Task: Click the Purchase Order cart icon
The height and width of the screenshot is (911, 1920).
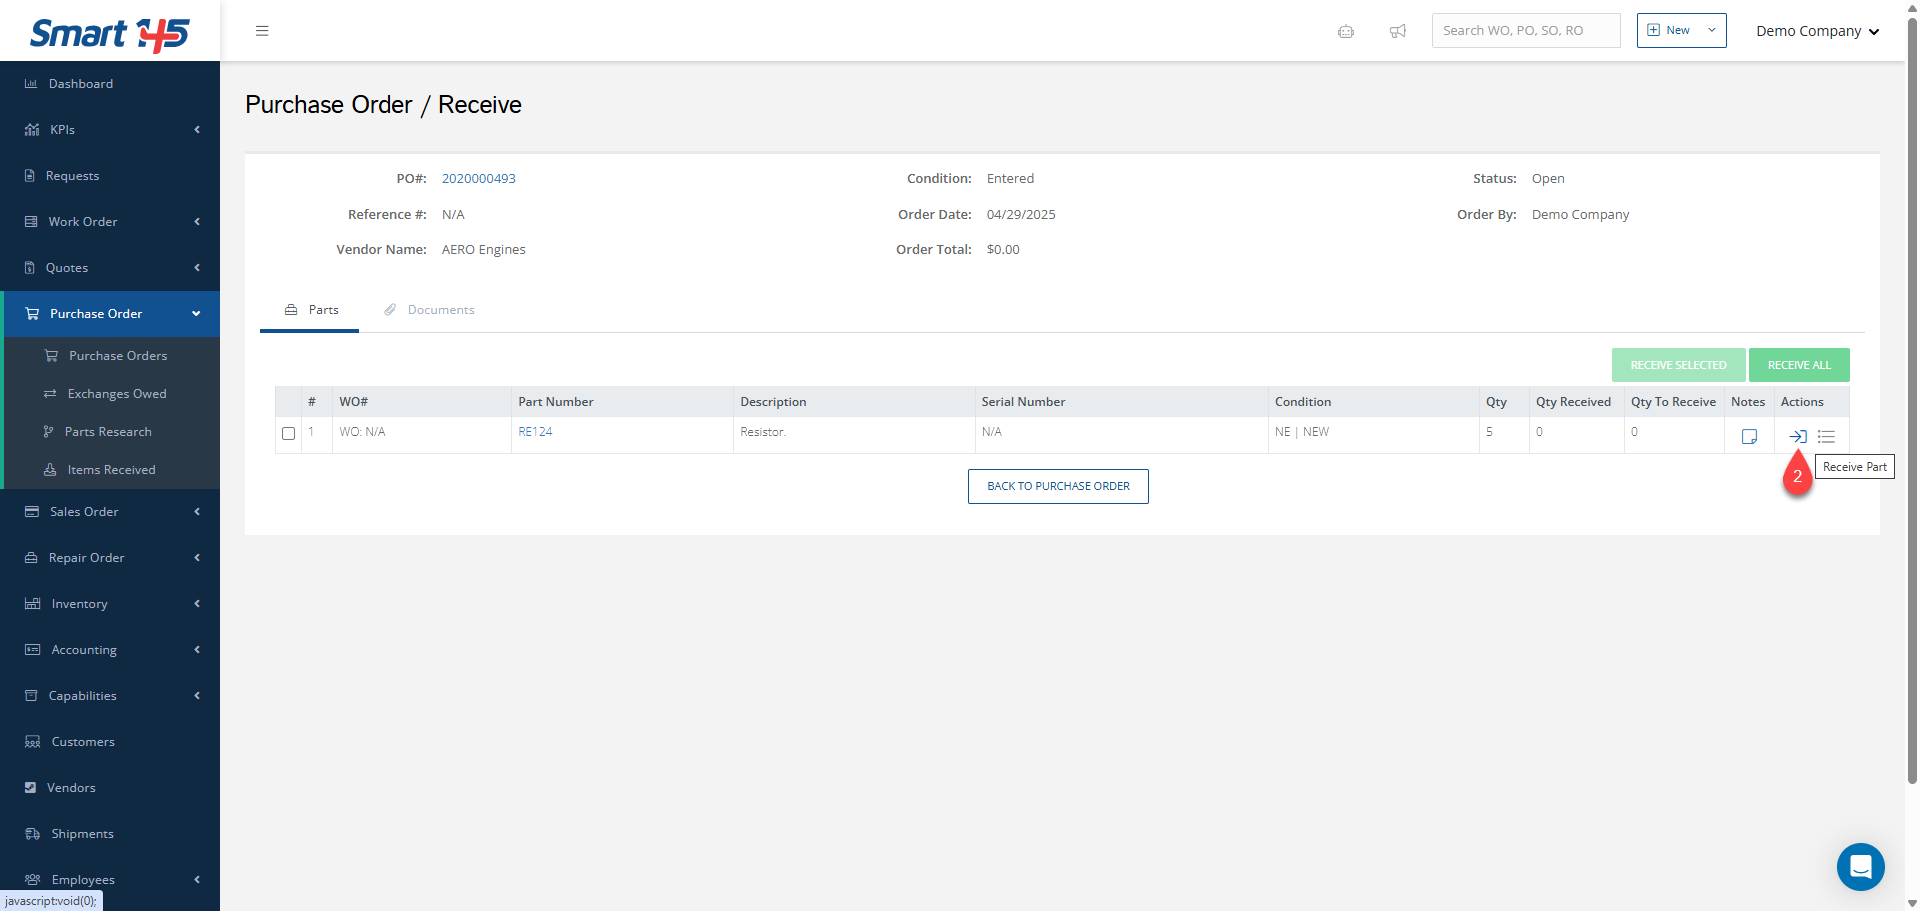Action: point(32,314)
